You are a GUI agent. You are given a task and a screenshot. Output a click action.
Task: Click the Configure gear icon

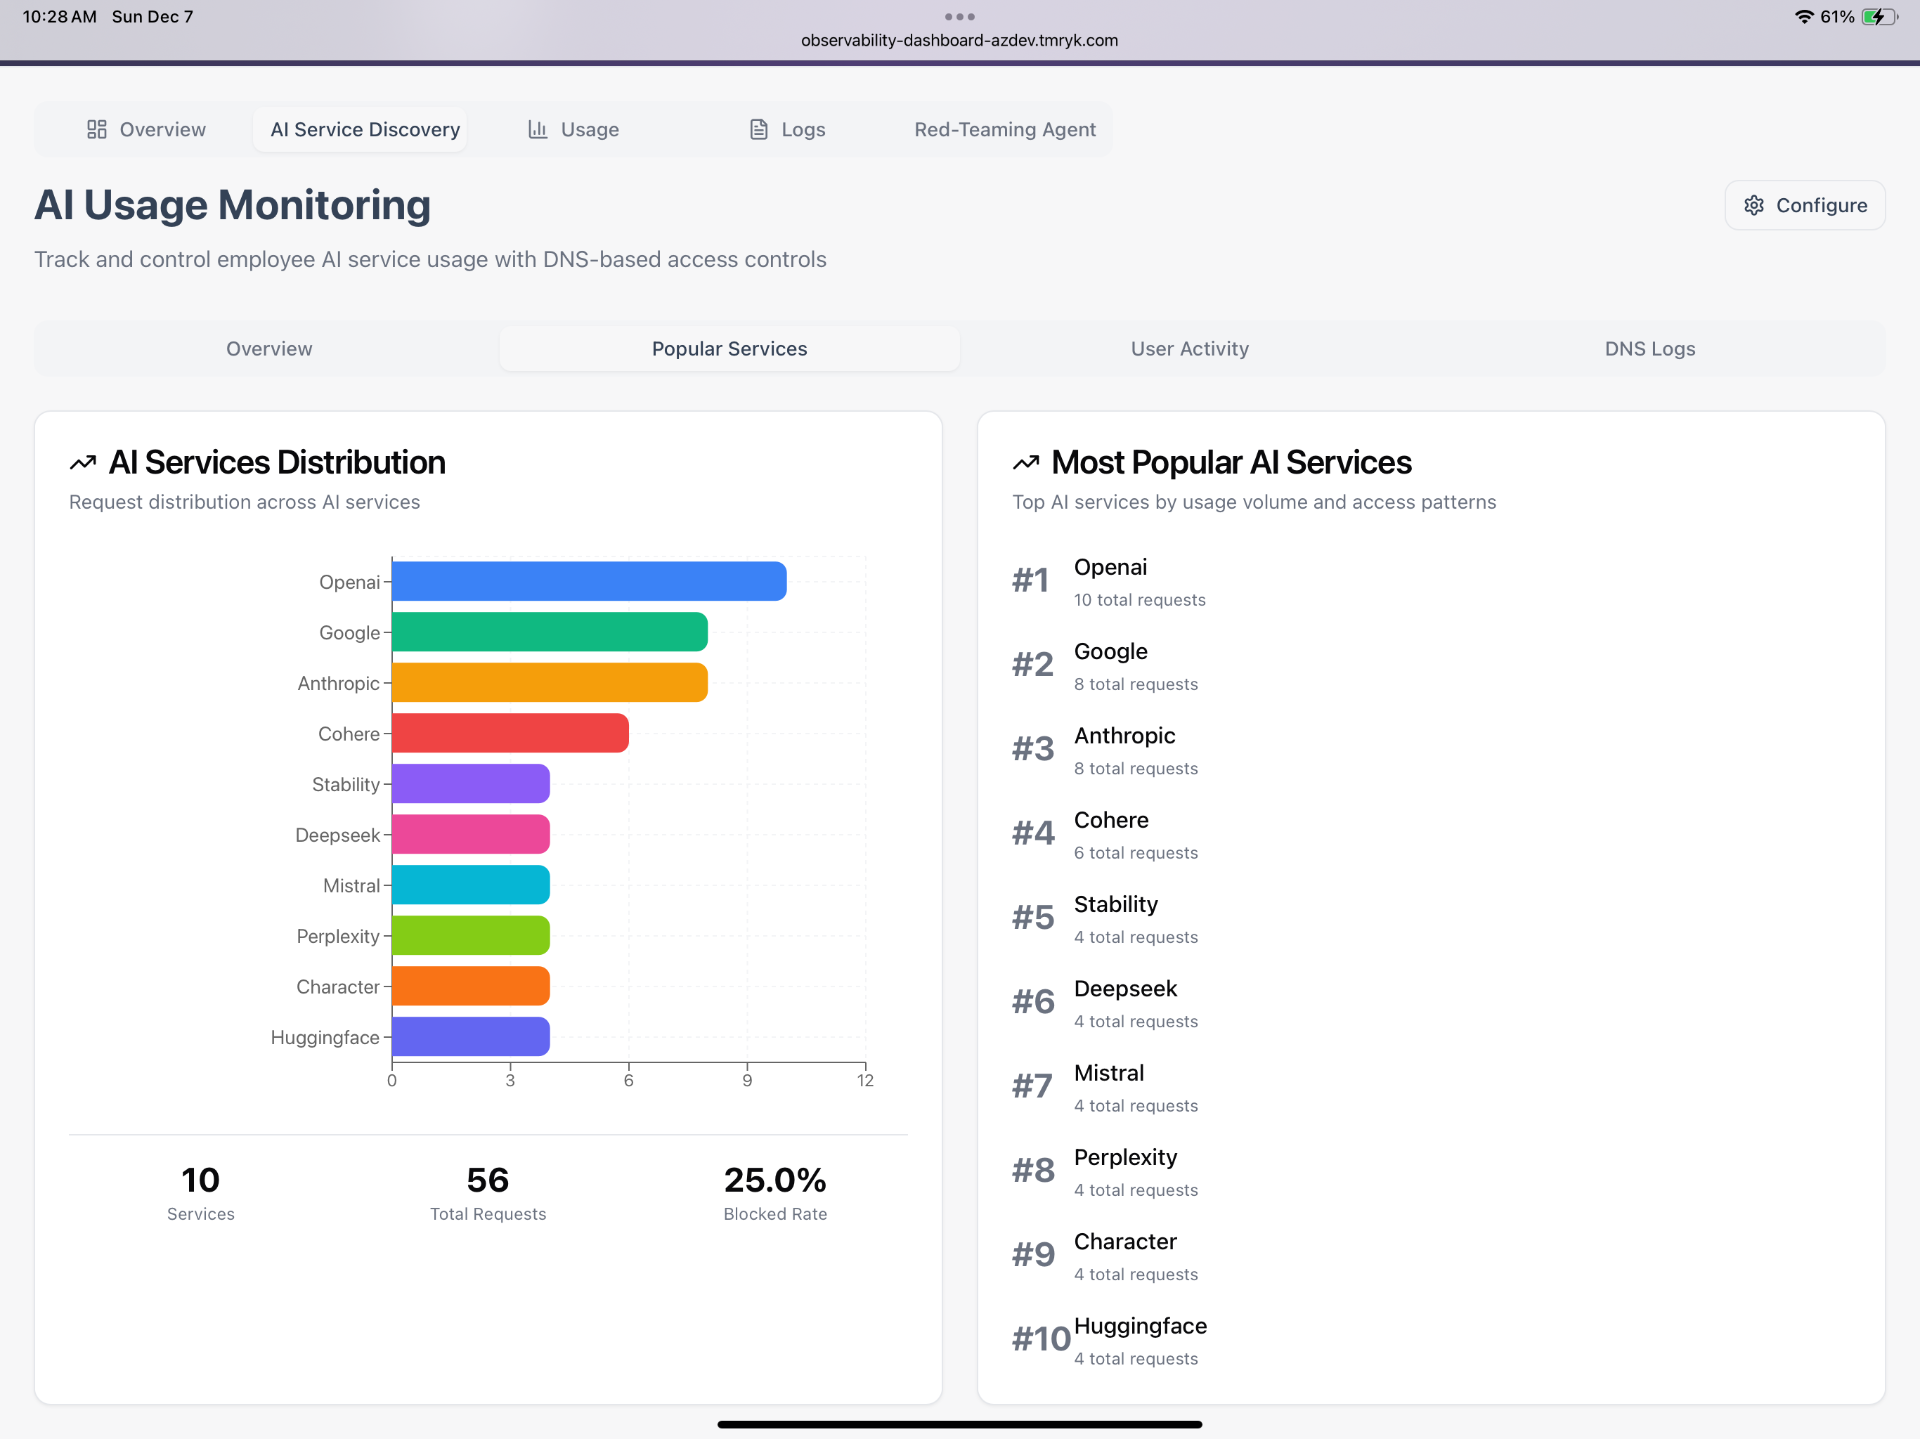(1754, 205)
